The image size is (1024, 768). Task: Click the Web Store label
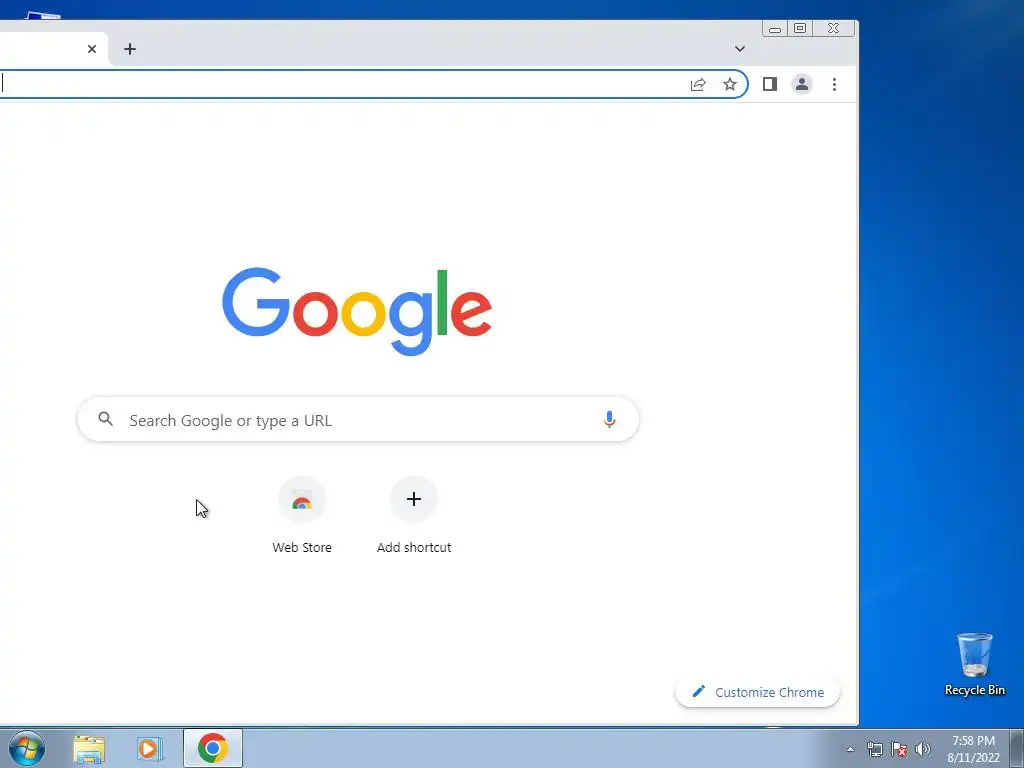pyautogui.click(x=302, y=547)
